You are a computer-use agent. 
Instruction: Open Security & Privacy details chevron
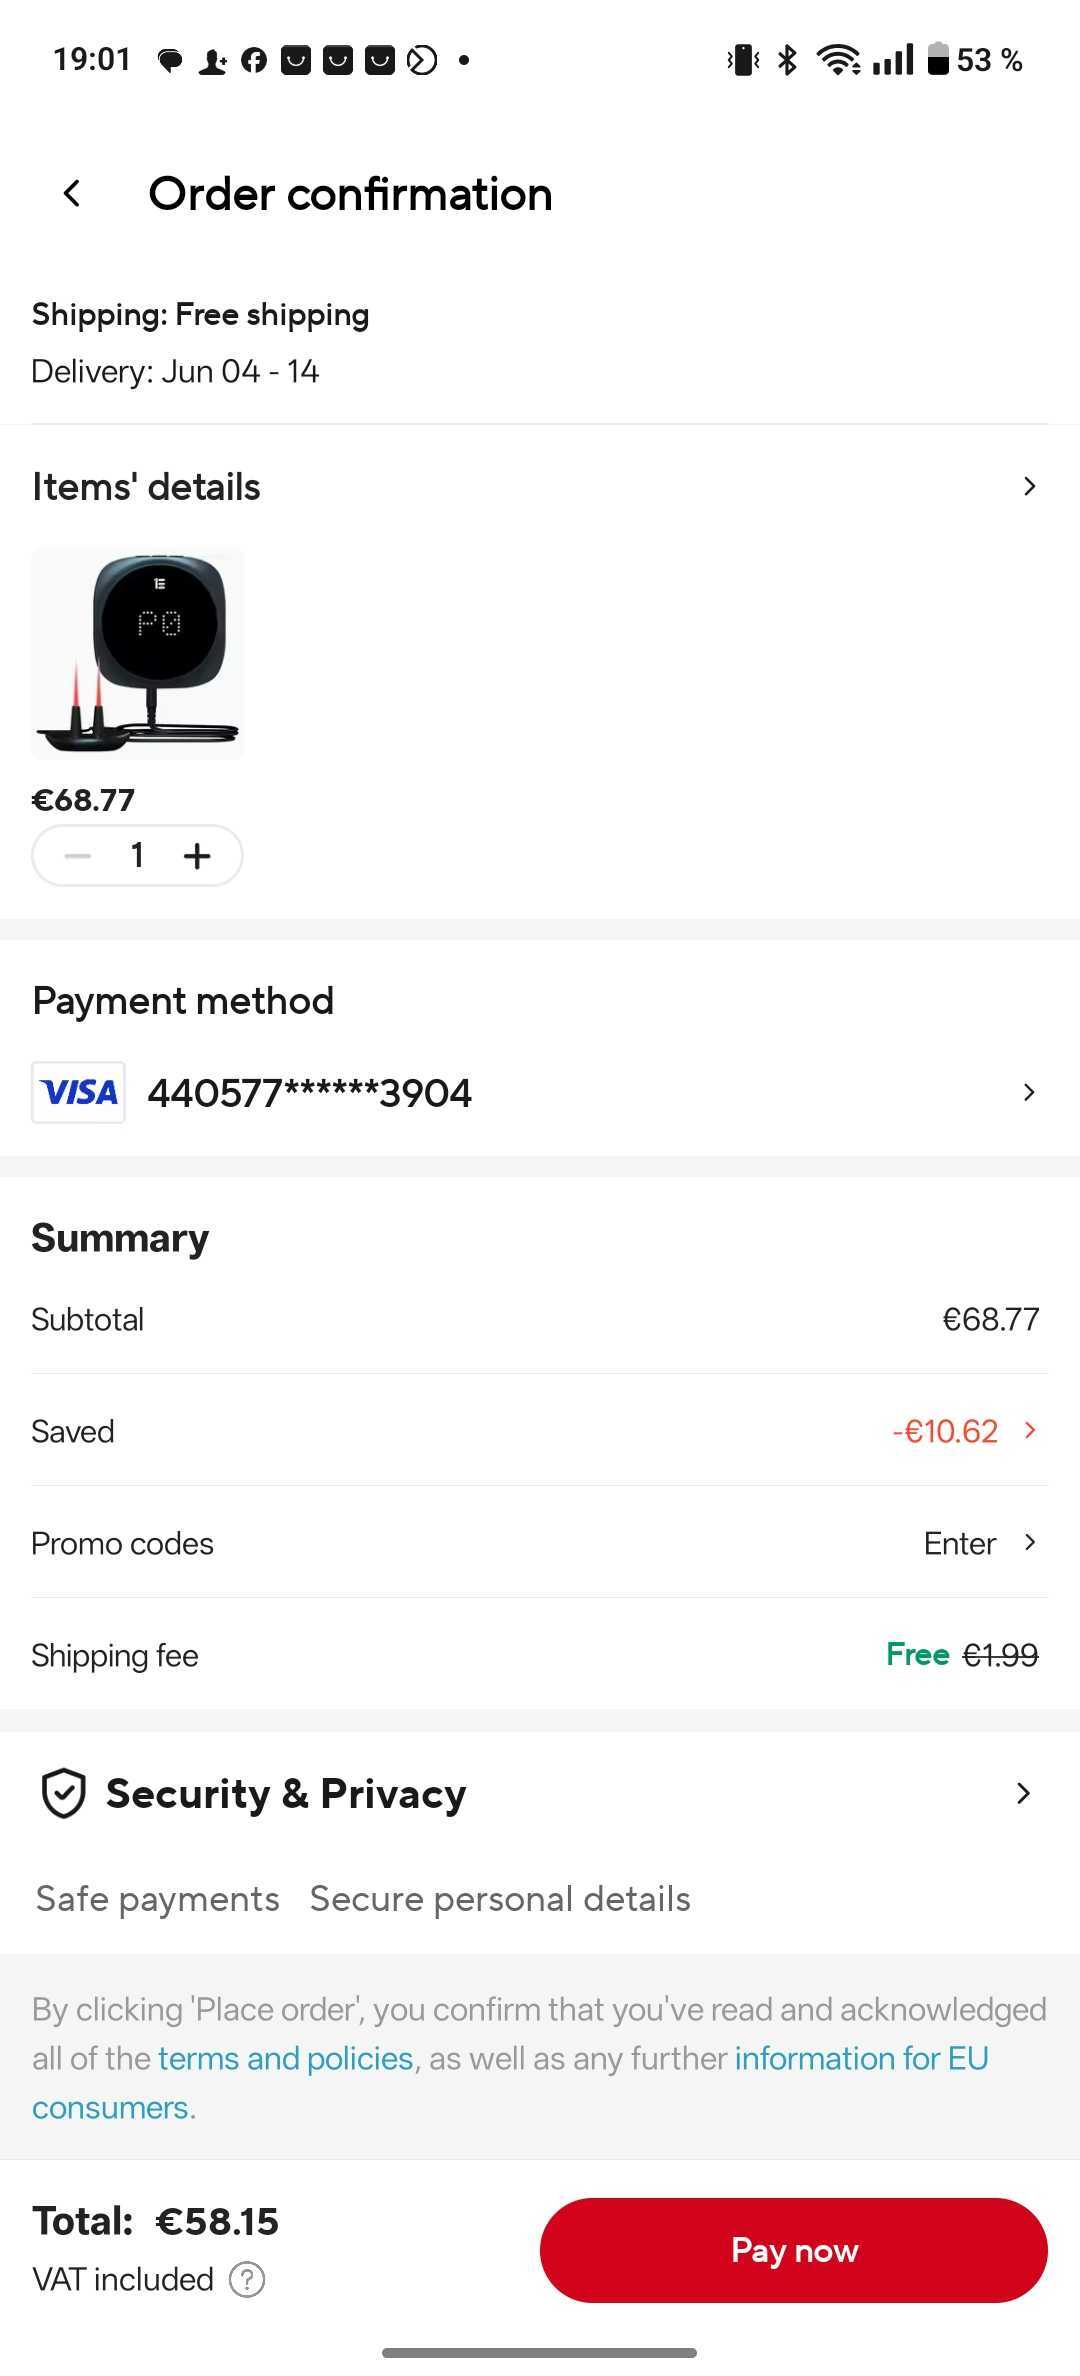(1023, 1793)
